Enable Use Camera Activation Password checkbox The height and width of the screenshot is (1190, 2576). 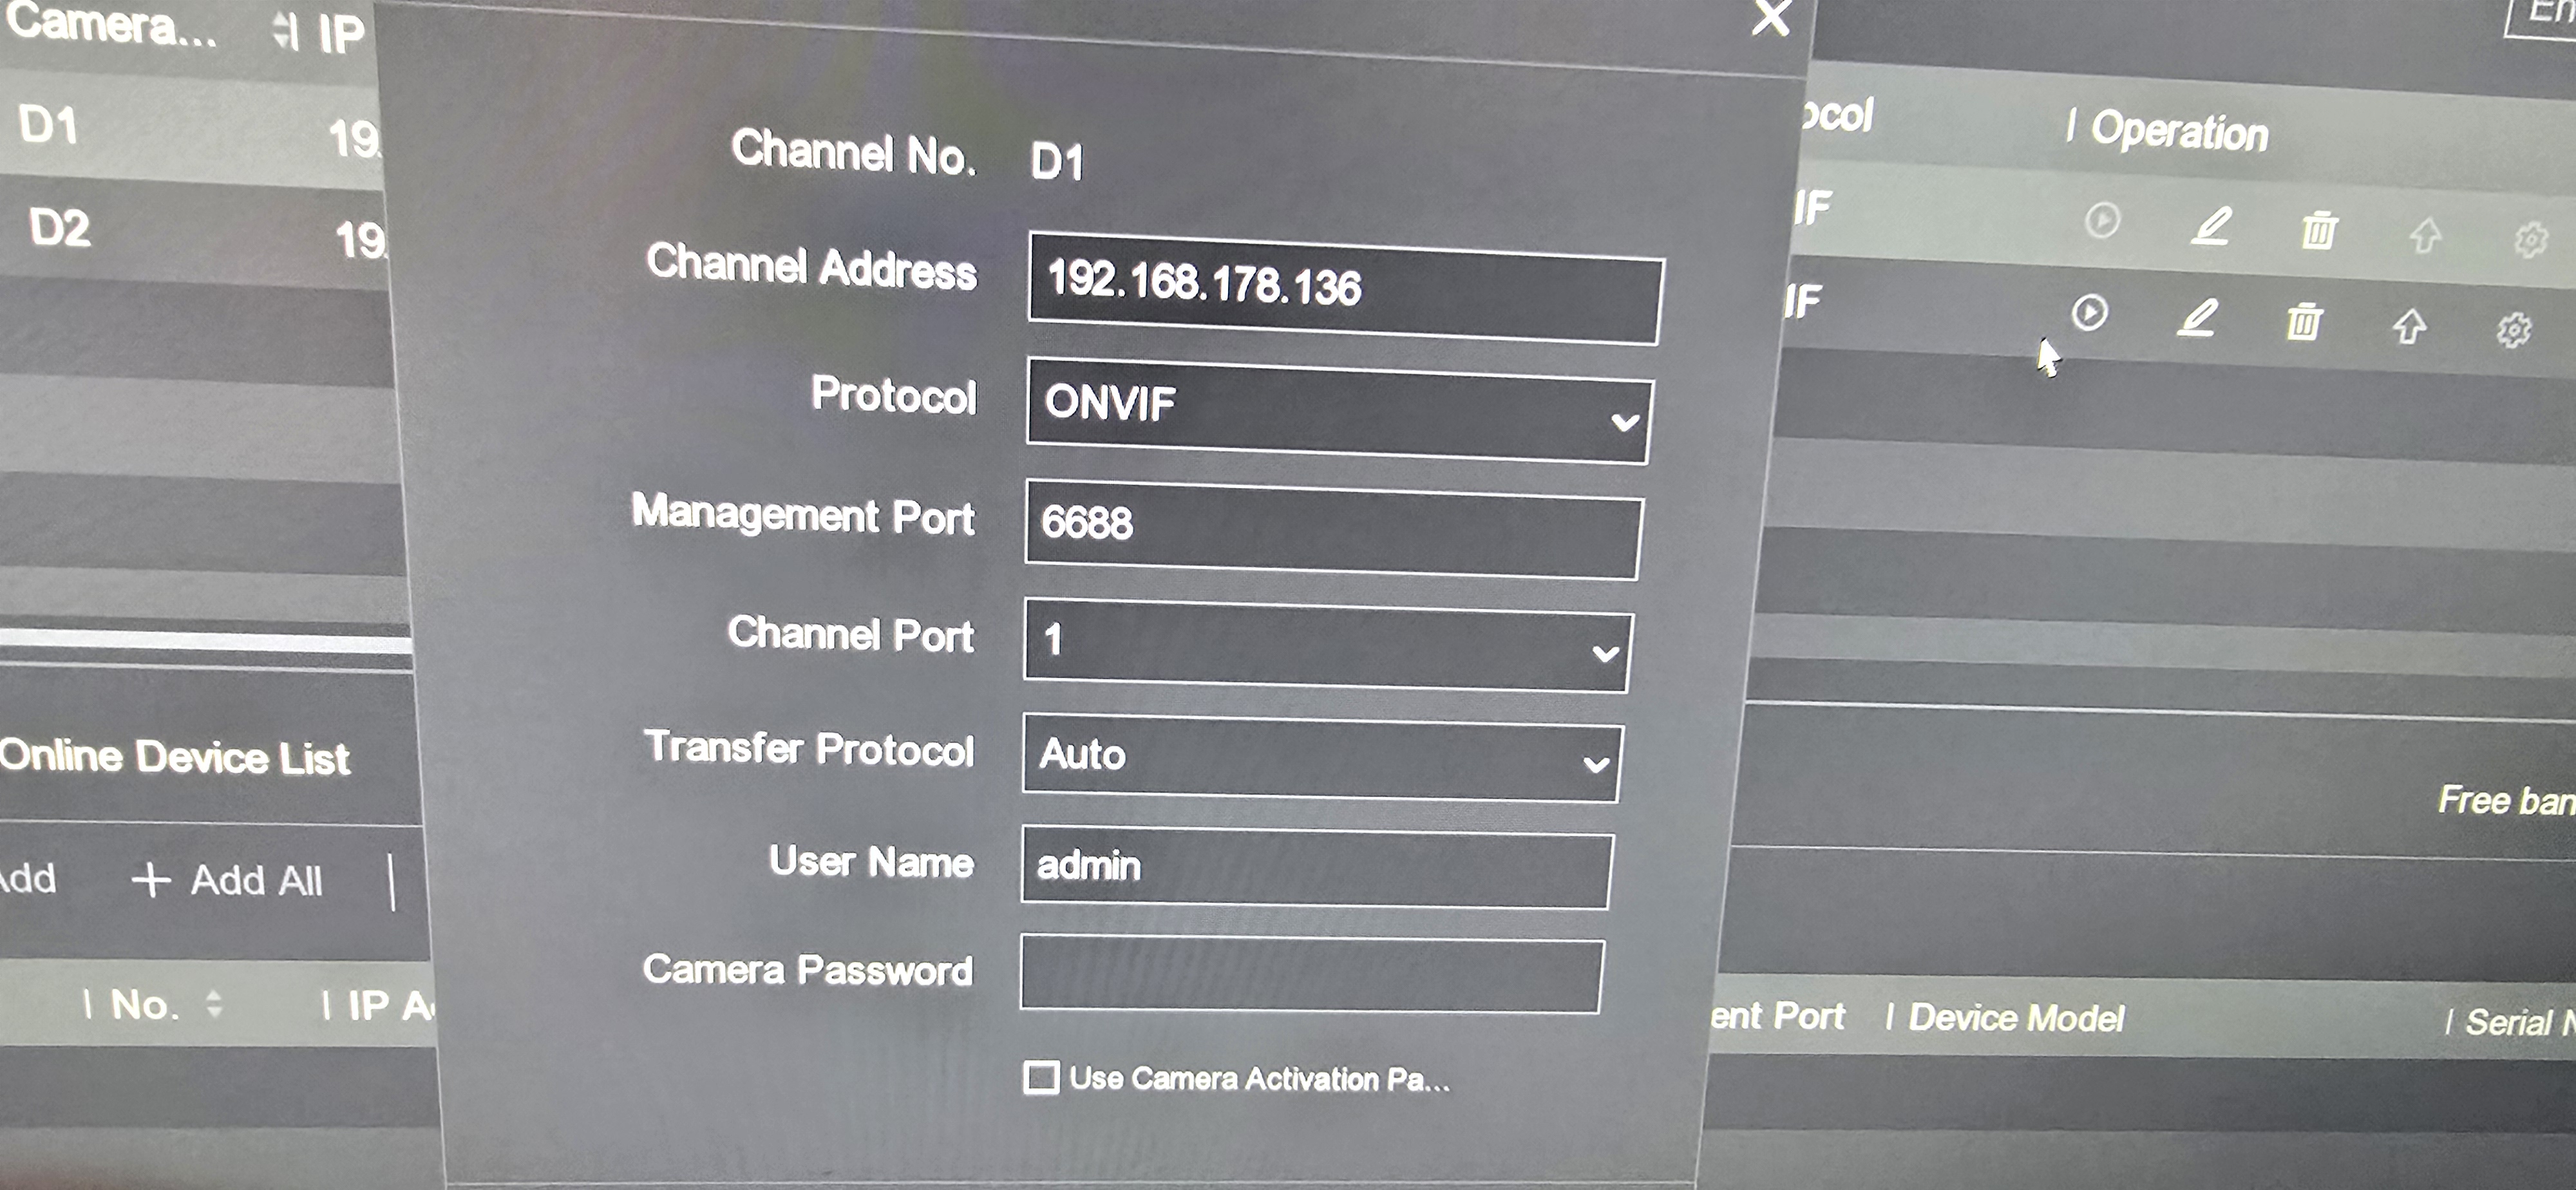(1041, 1077)
